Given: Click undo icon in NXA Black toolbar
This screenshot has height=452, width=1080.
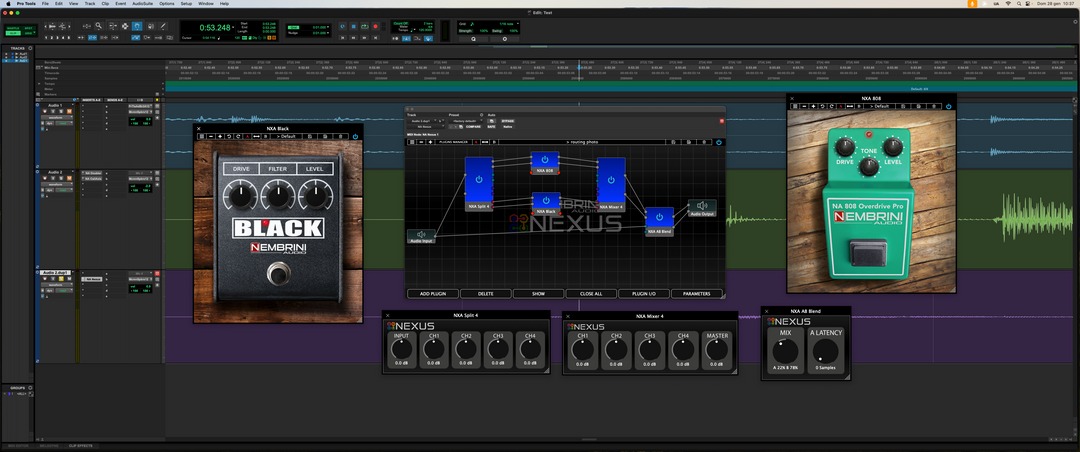Looking at the screenshot, I should click(x=229, y=136).
